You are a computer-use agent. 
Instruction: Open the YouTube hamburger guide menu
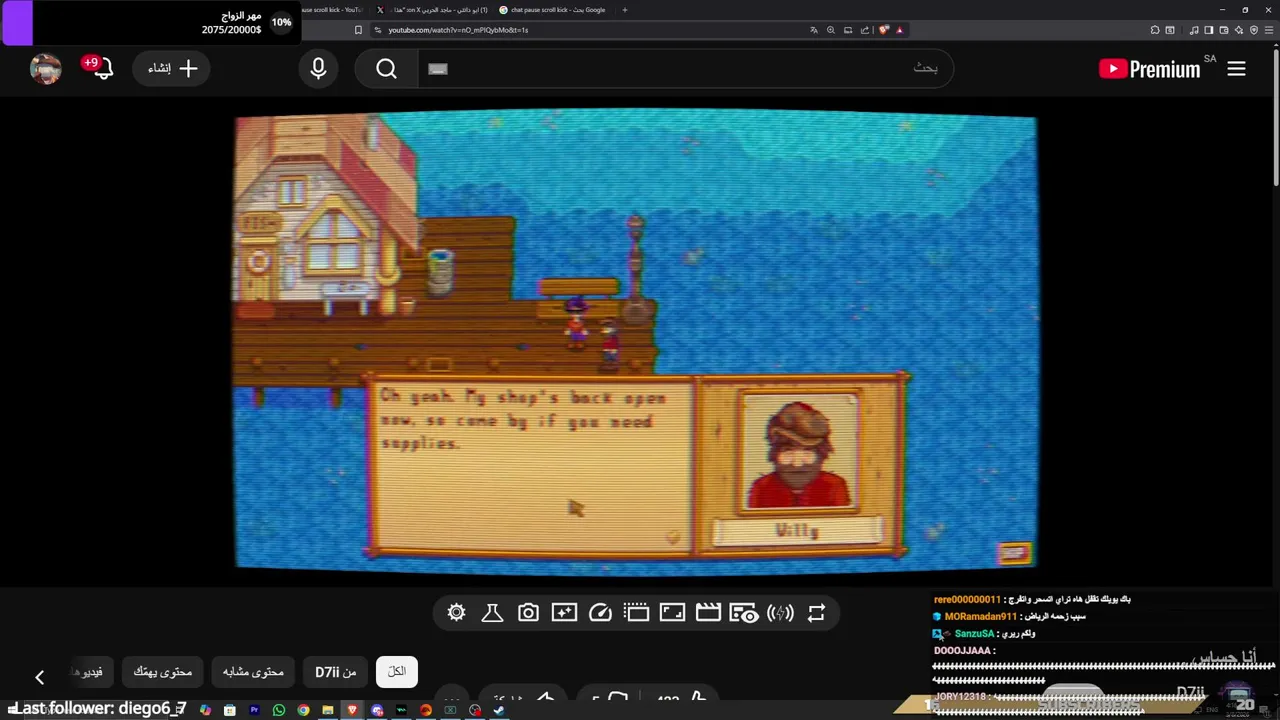1236,69
